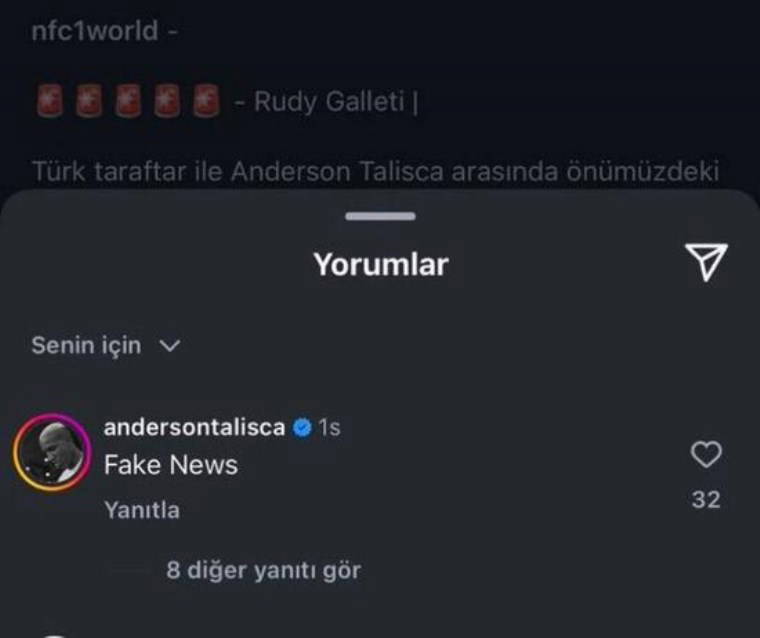The width and height of the screenshot is (760, 638).
Task: Grab the comments sheet drag handle
Action: 380,216
